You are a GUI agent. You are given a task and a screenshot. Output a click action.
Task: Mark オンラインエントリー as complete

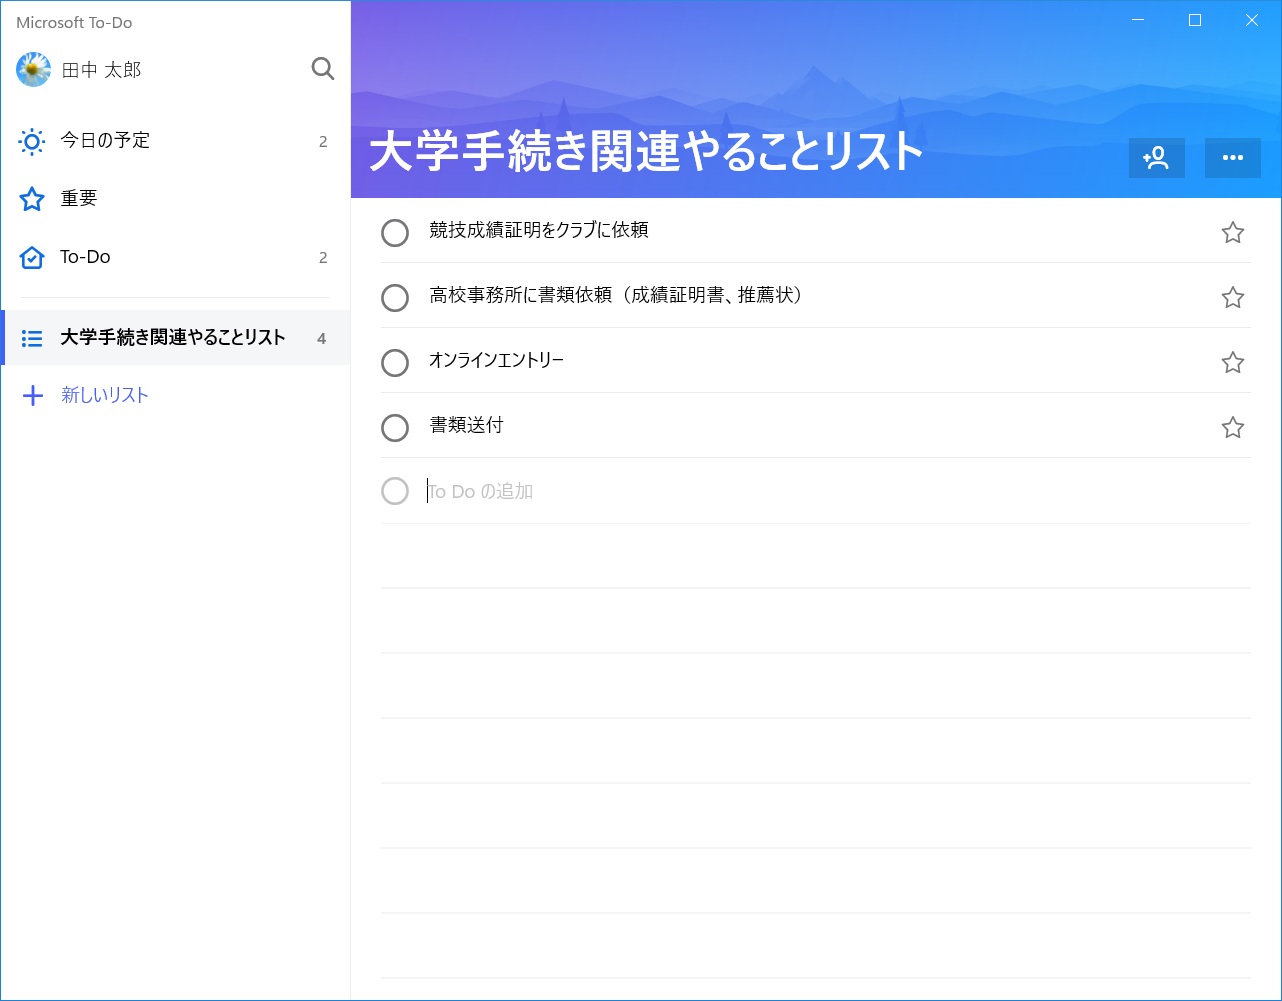tap(395, 362)
